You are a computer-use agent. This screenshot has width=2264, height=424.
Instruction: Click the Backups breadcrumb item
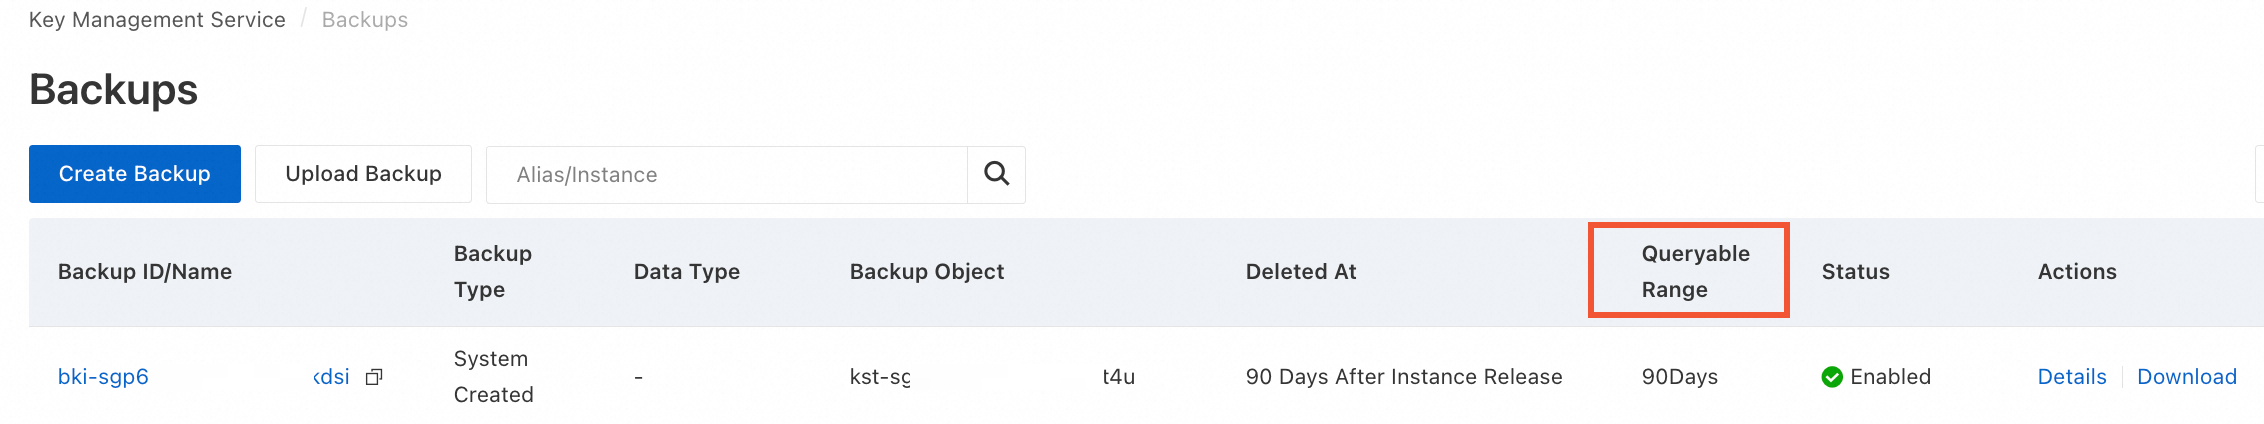pyautogui.click(x=365, y=20)
